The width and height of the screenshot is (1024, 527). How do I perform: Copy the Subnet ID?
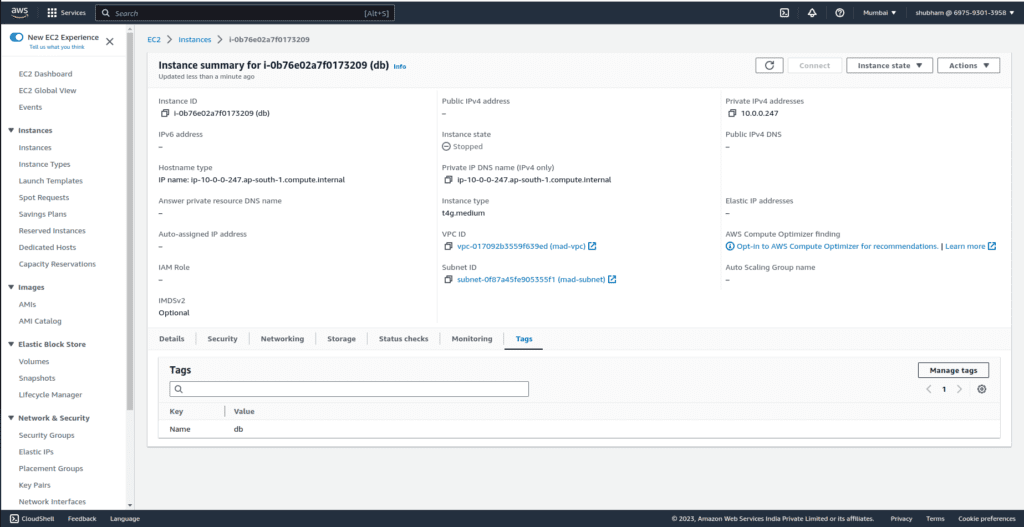coord(448,279)
